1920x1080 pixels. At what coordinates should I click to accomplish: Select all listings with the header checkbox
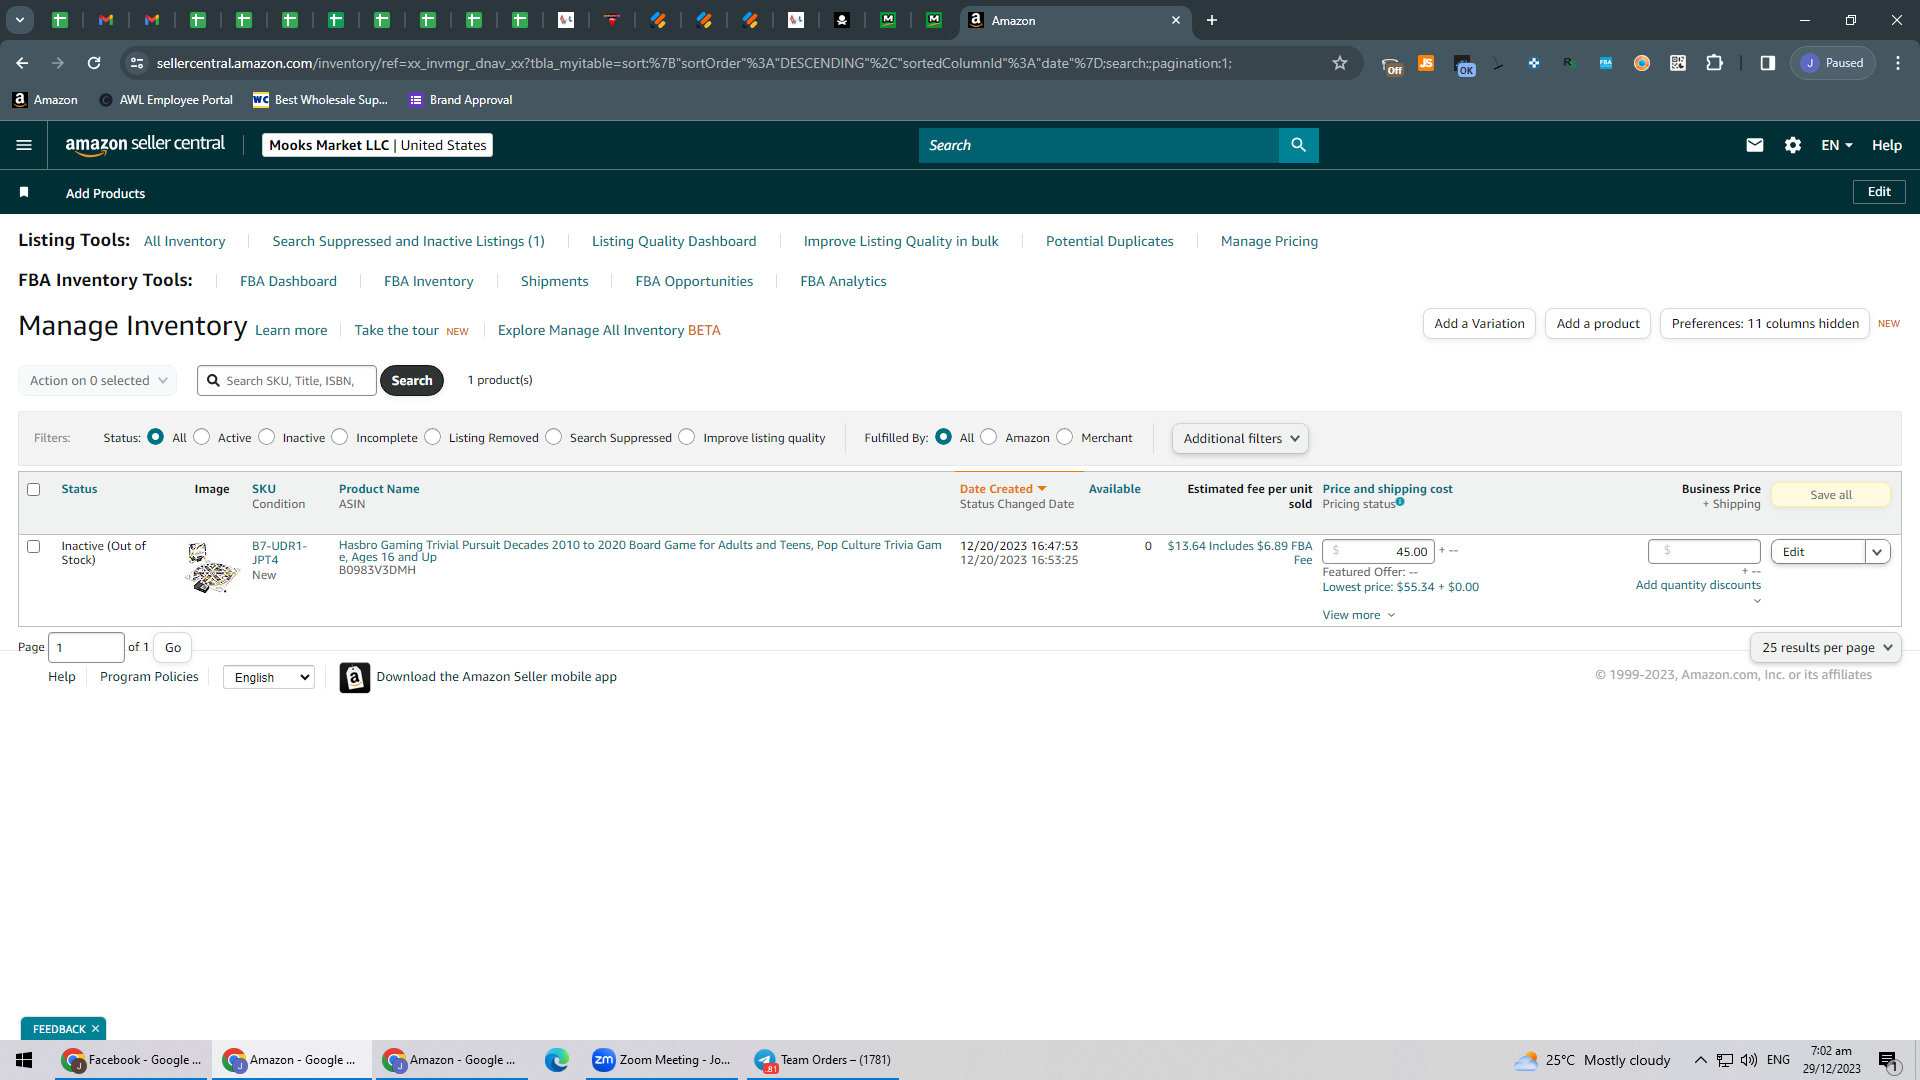(34, 489)
